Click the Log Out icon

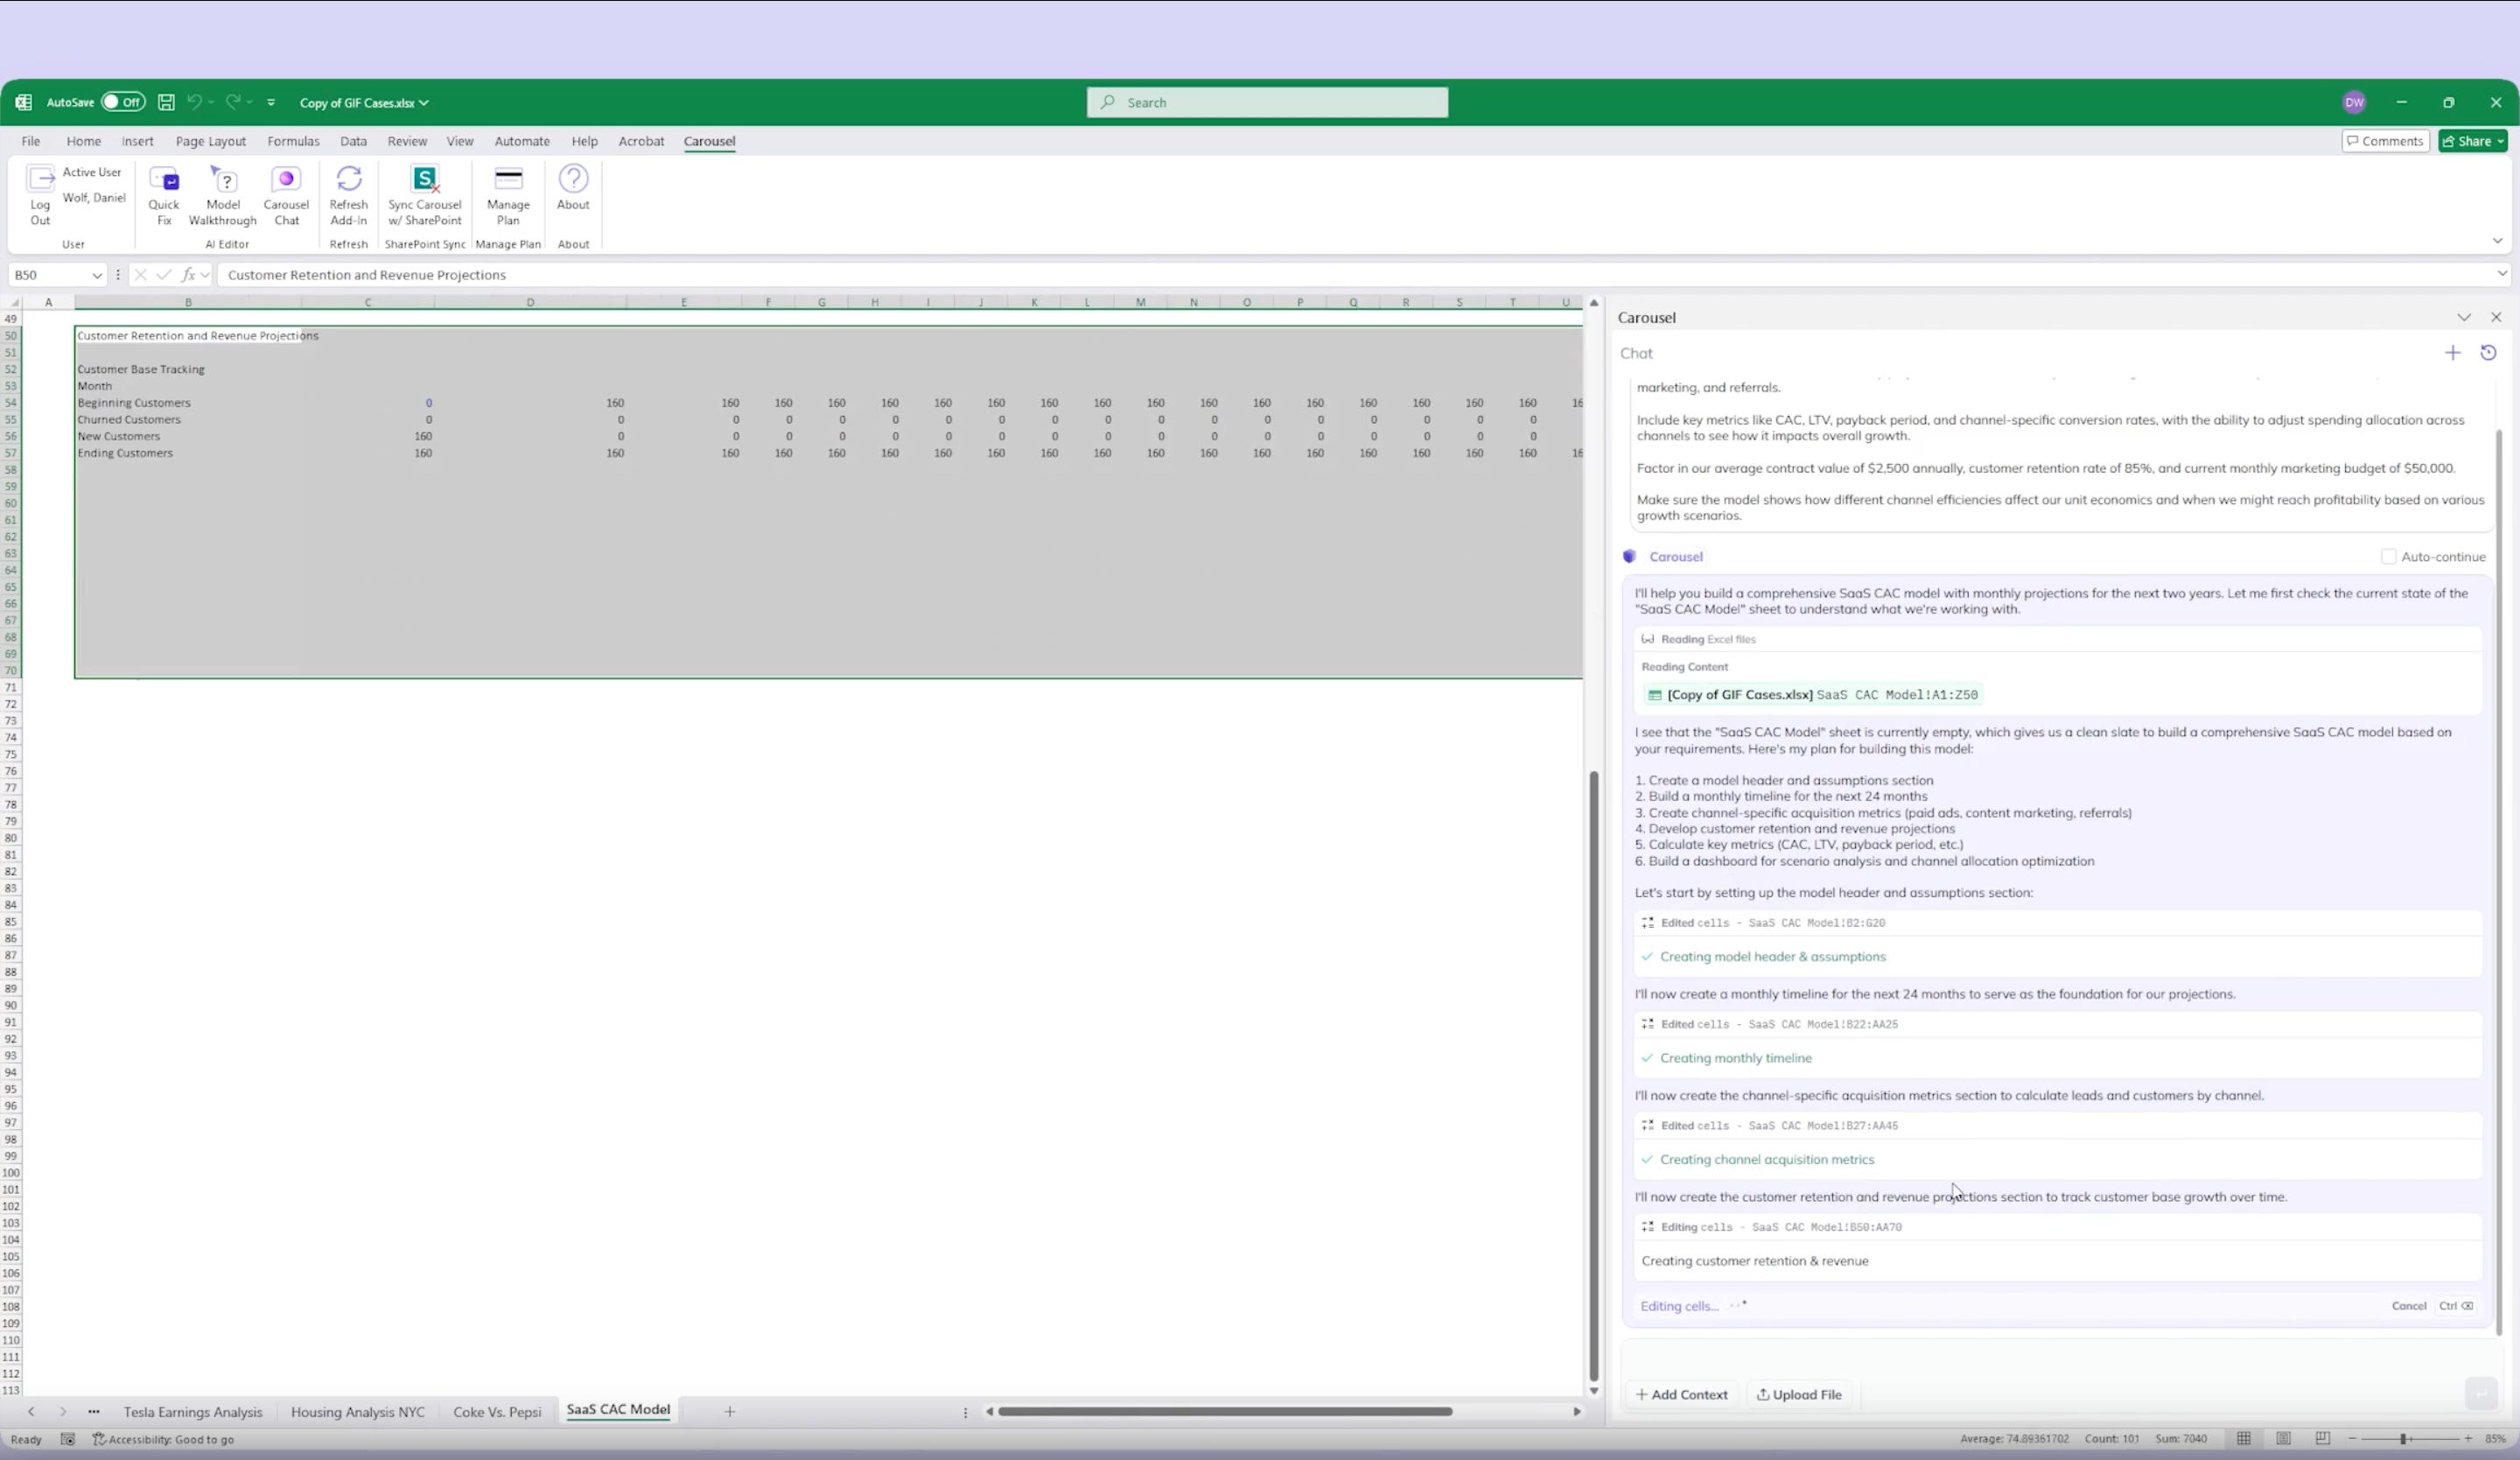(x=40, y=181)
